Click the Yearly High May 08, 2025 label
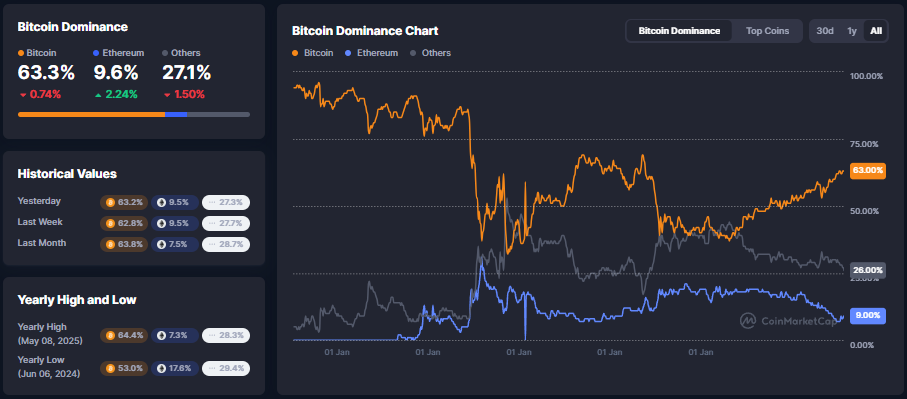The width and height of the screenshot is (907, 399). click(50, 334)
